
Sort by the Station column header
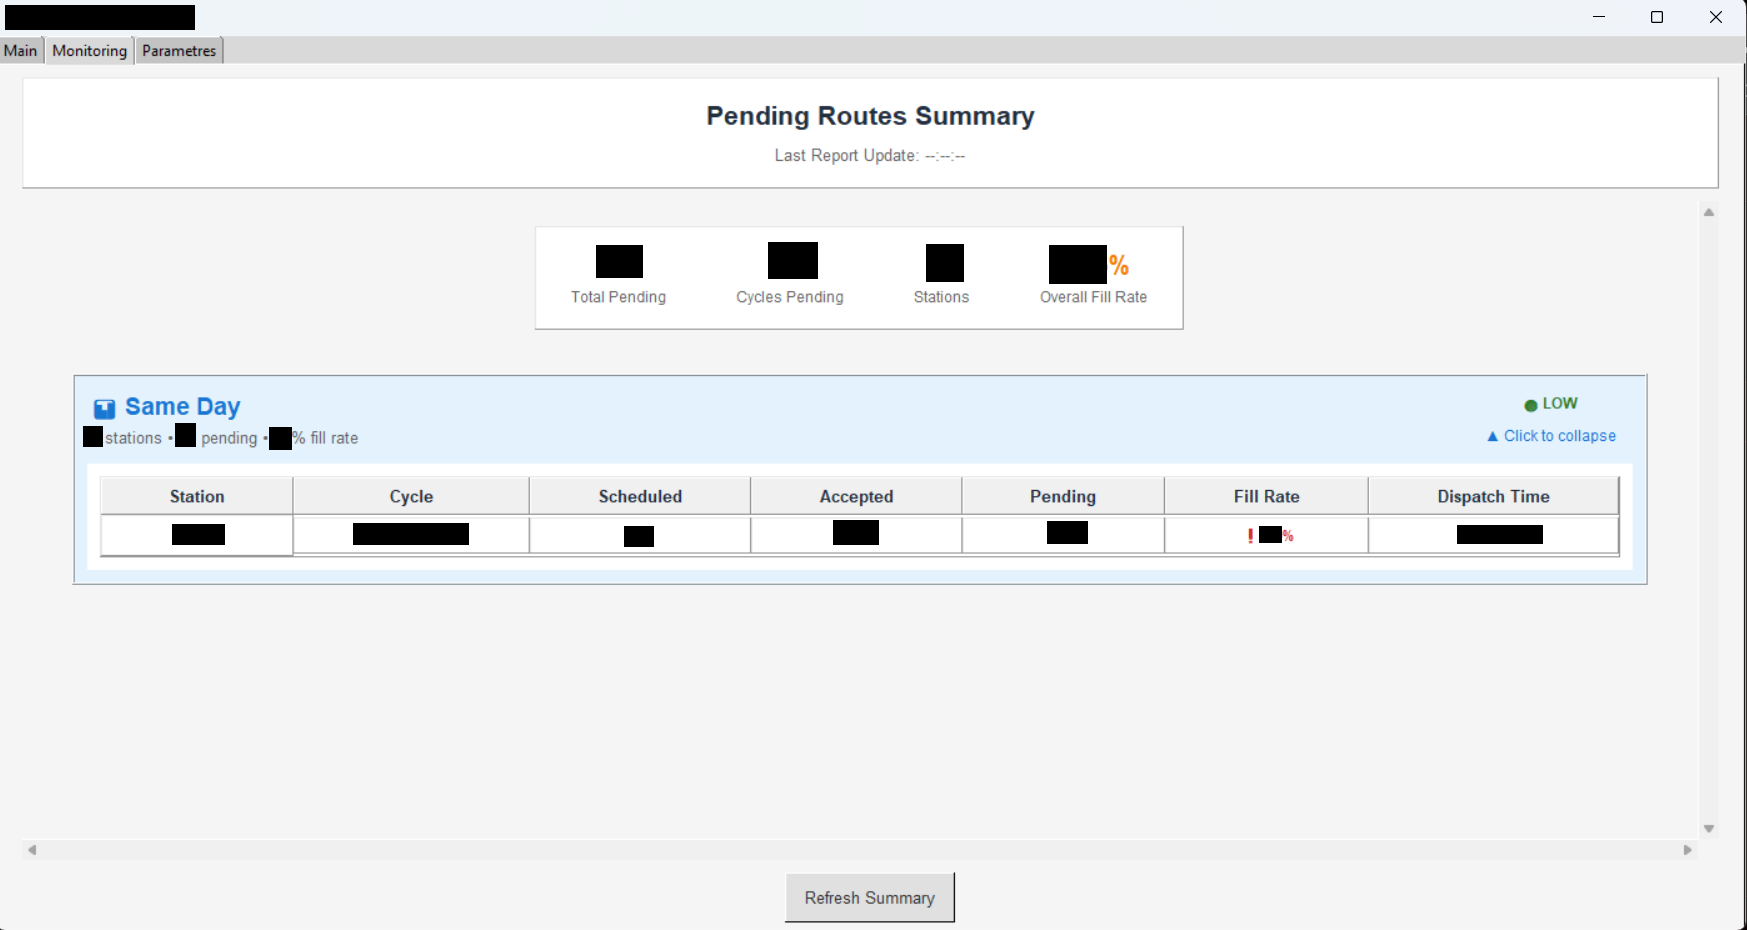click(197, 496)
